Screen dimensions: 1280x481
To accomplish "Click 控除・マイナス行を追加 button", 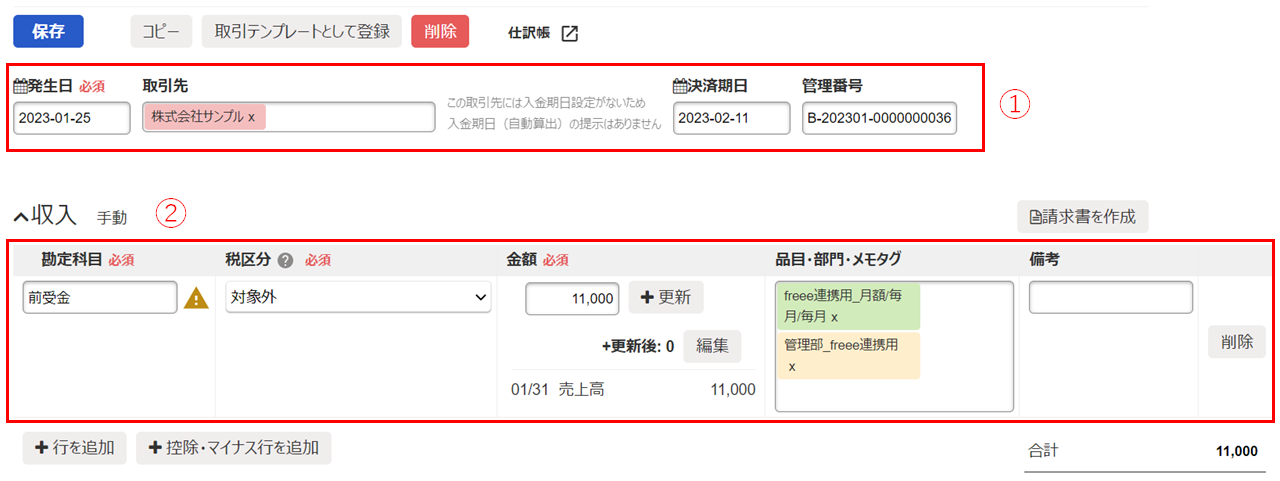I will click(233, 448).
